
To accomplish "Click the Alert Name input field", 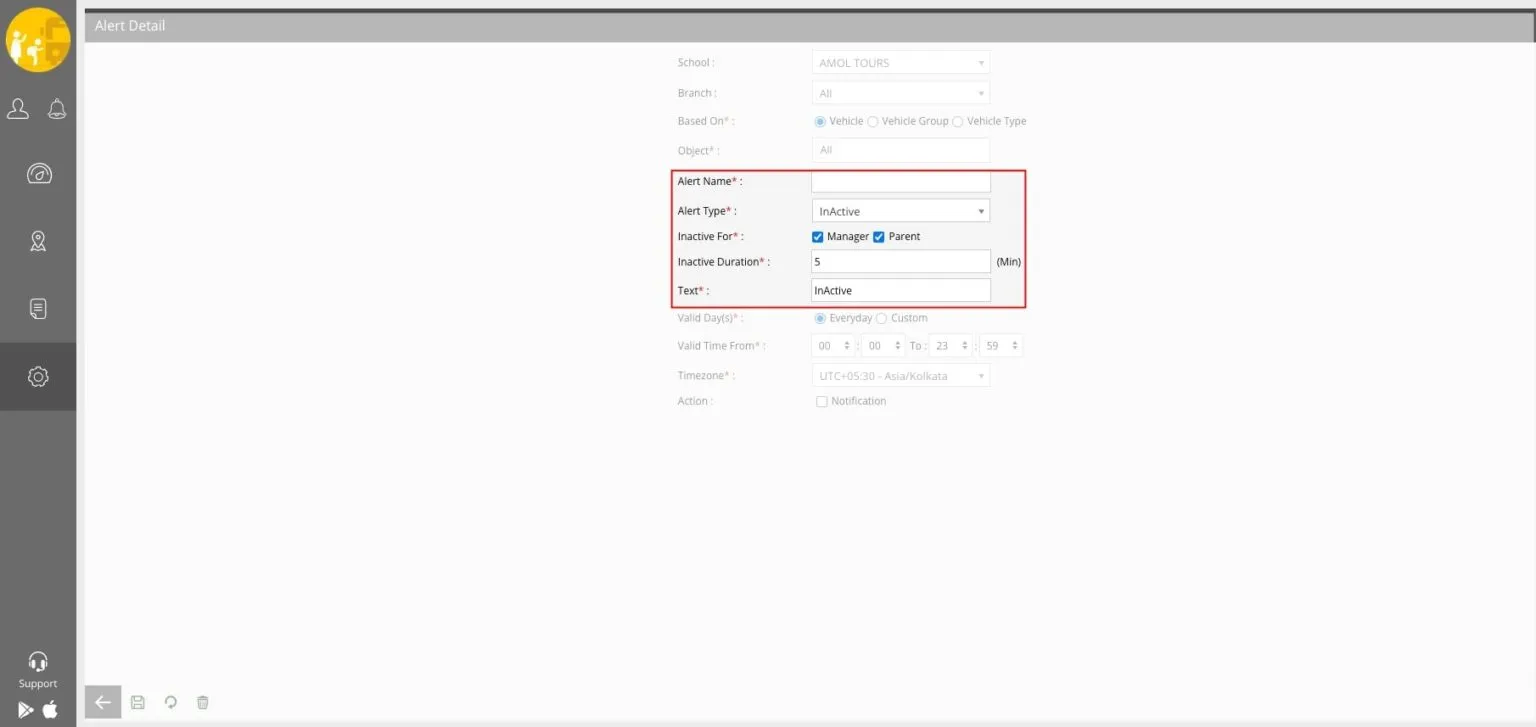I will (x=900, y=182).
